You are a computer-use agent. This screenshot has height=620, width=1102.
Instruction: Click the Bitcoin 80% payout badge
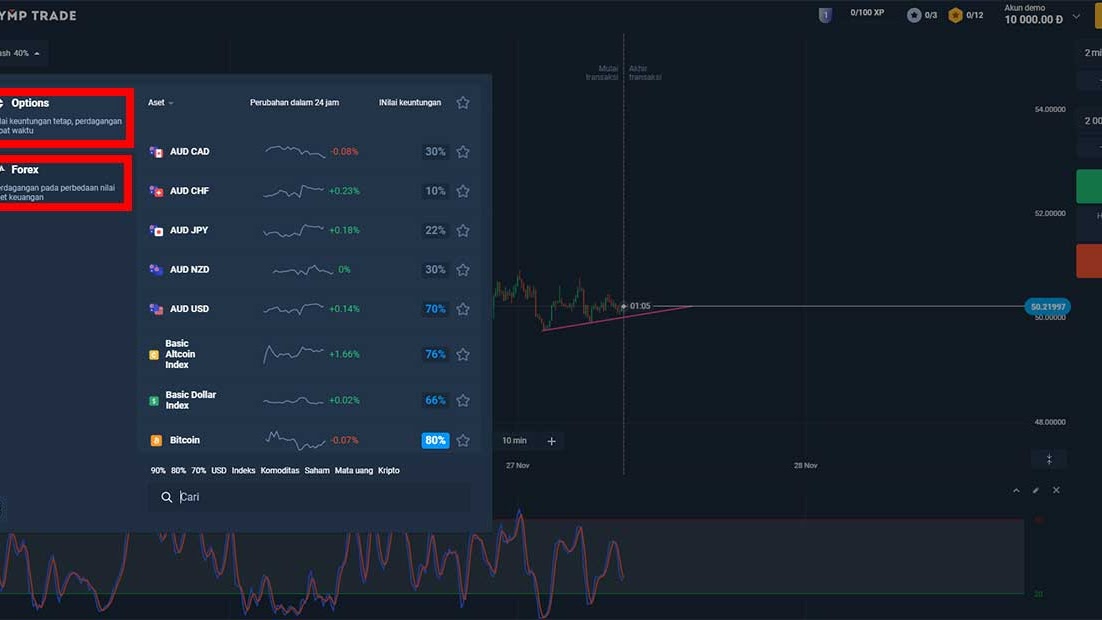(x=435, y=440)
